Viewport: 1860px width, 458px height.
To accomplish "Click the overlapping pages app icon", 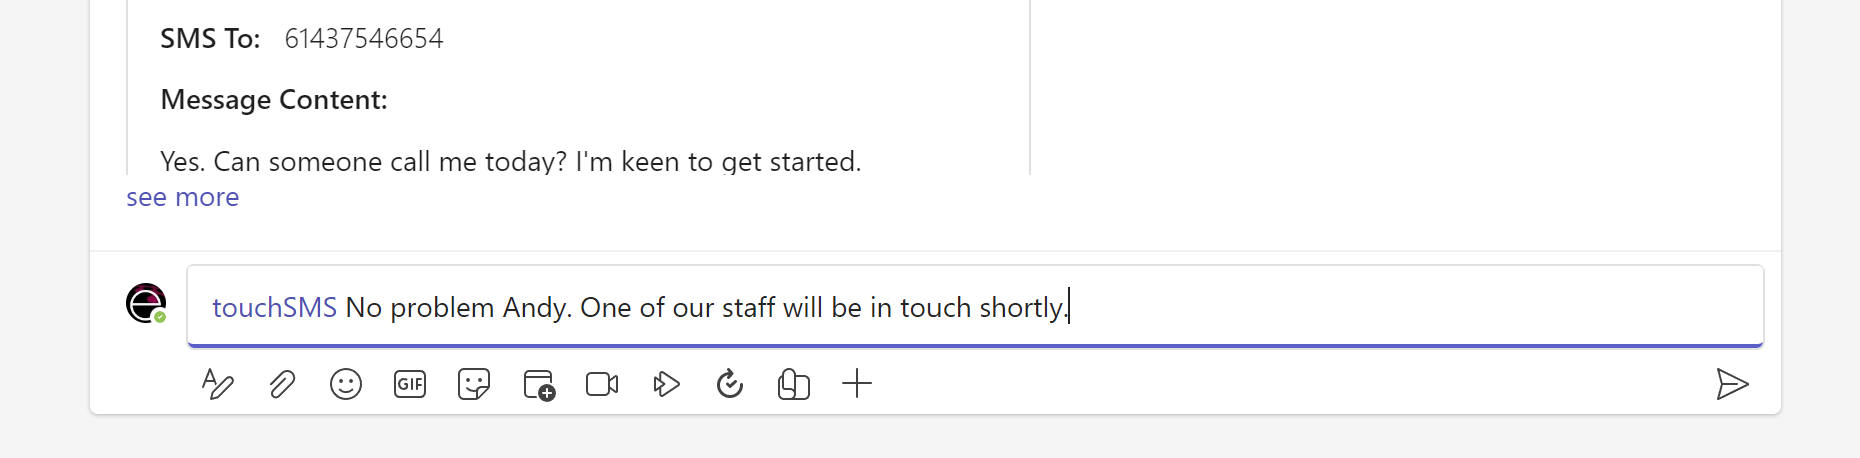I will [794, 384].
